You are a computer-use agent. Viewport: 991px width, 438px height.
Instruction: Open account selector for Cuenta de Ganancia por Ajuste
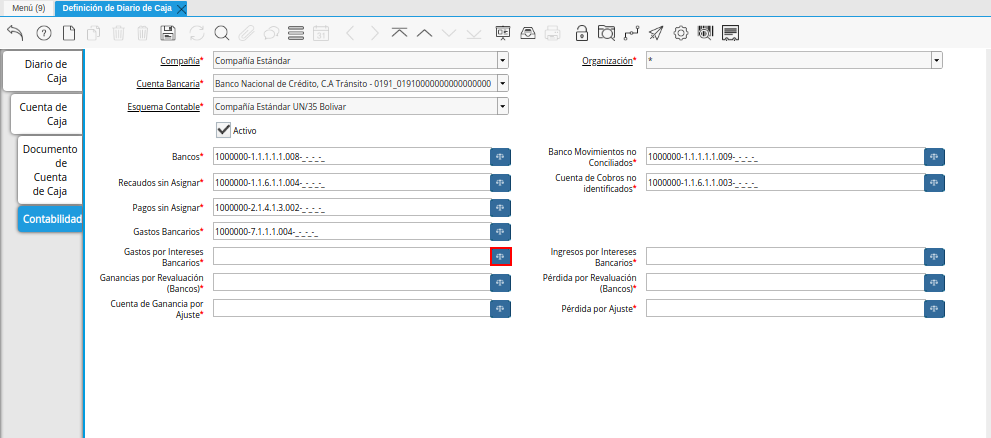point(501,308)
